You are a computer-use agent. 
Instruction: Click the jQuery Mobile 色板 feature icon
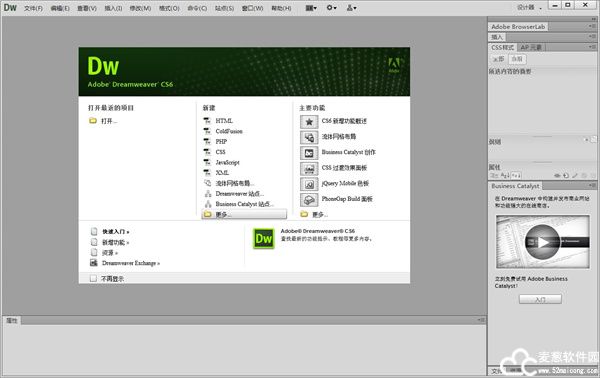click(309, 184)
